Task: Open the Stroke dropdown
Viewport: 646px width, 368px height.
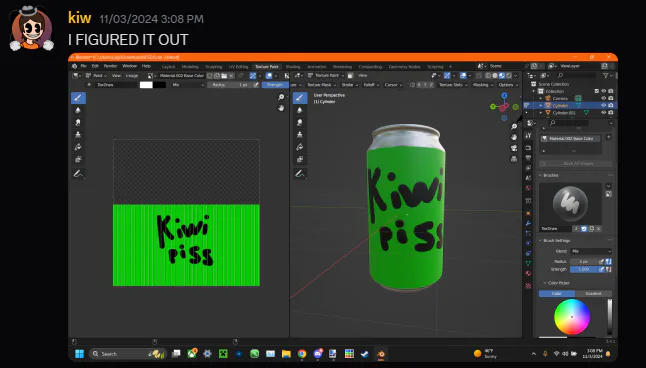Action: coord(349,85)
